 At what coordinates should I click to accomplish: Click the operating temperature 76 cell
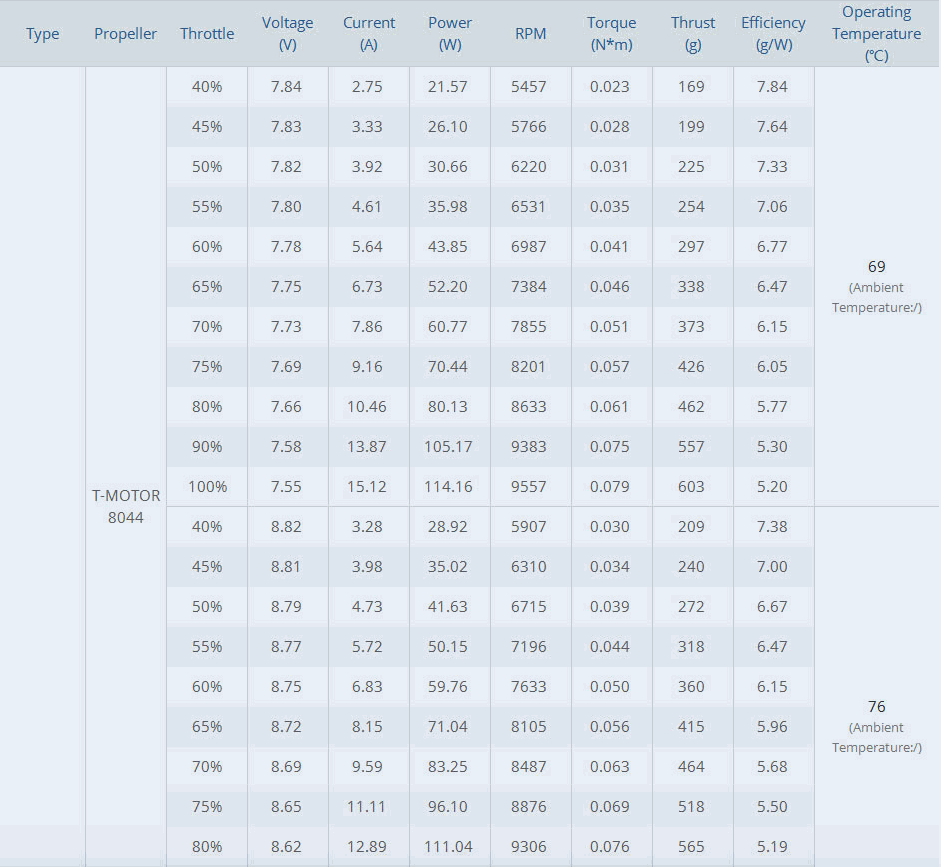tap(877, 707)
